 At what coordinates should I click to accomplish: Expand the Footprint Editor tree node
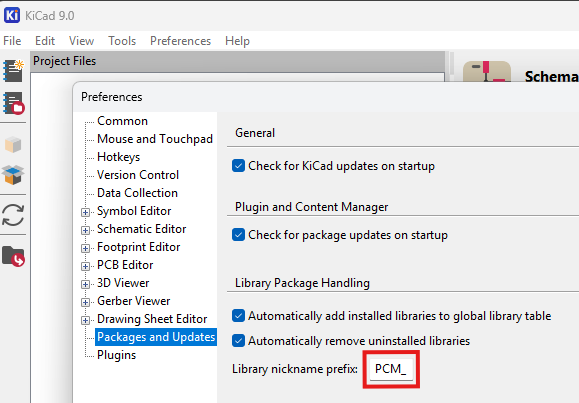[85, 248]
